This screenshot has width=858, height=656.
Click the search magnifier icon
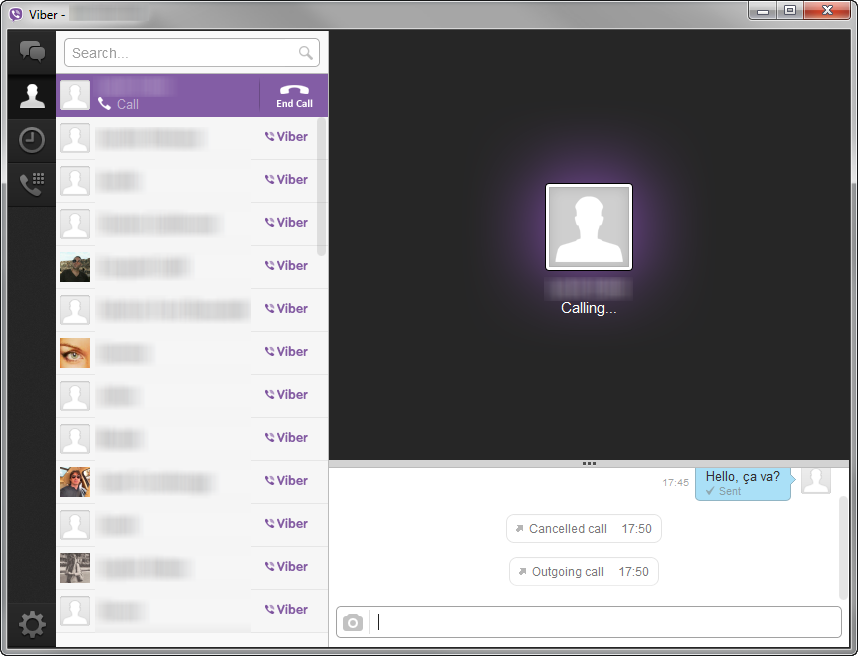pos(306,53)
